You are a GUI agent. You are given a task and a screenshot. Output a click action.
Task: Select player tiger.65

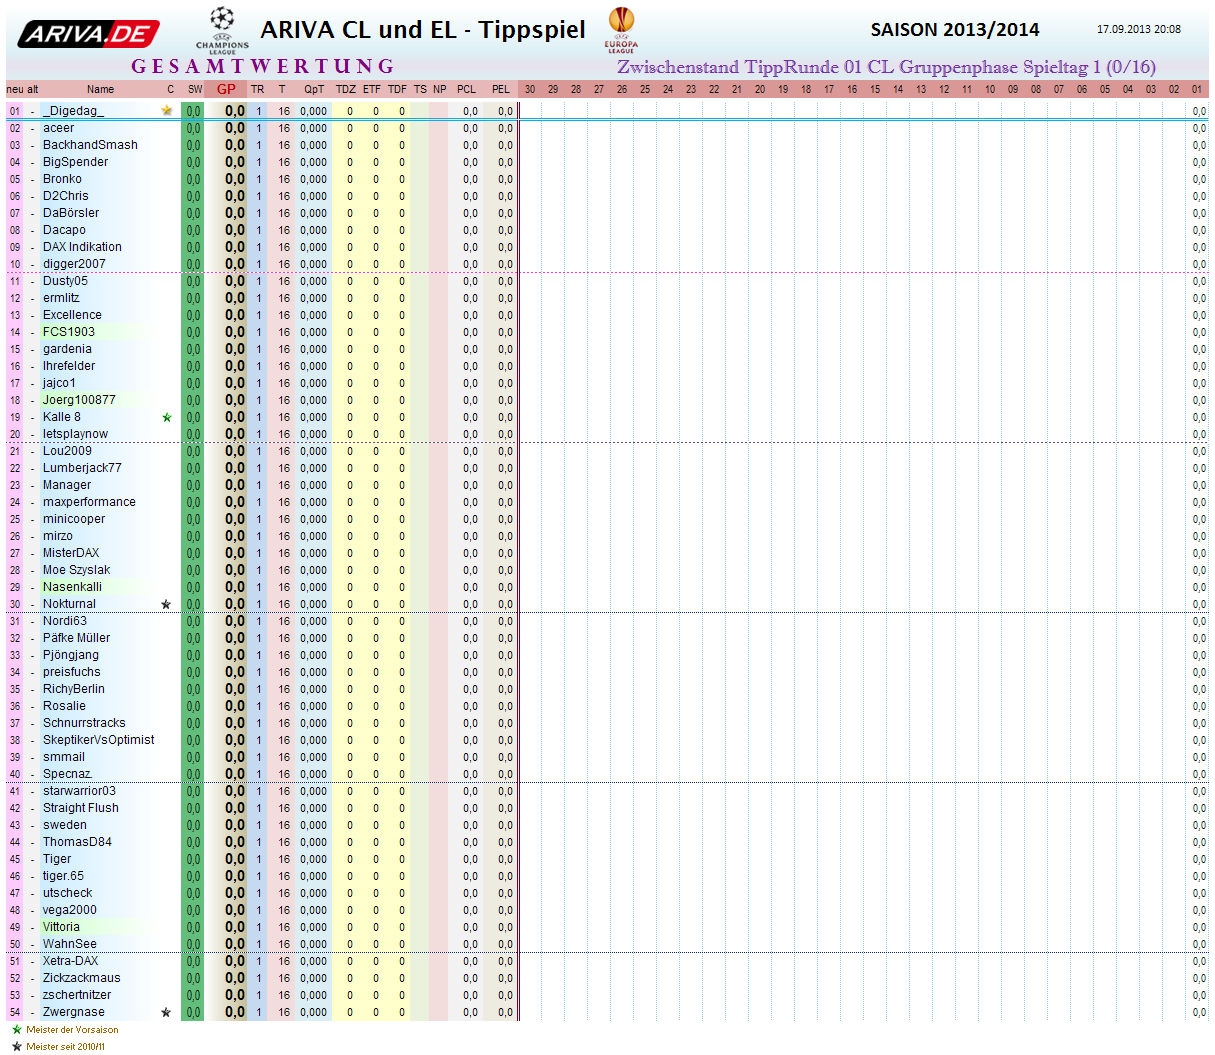click(63, 876)
